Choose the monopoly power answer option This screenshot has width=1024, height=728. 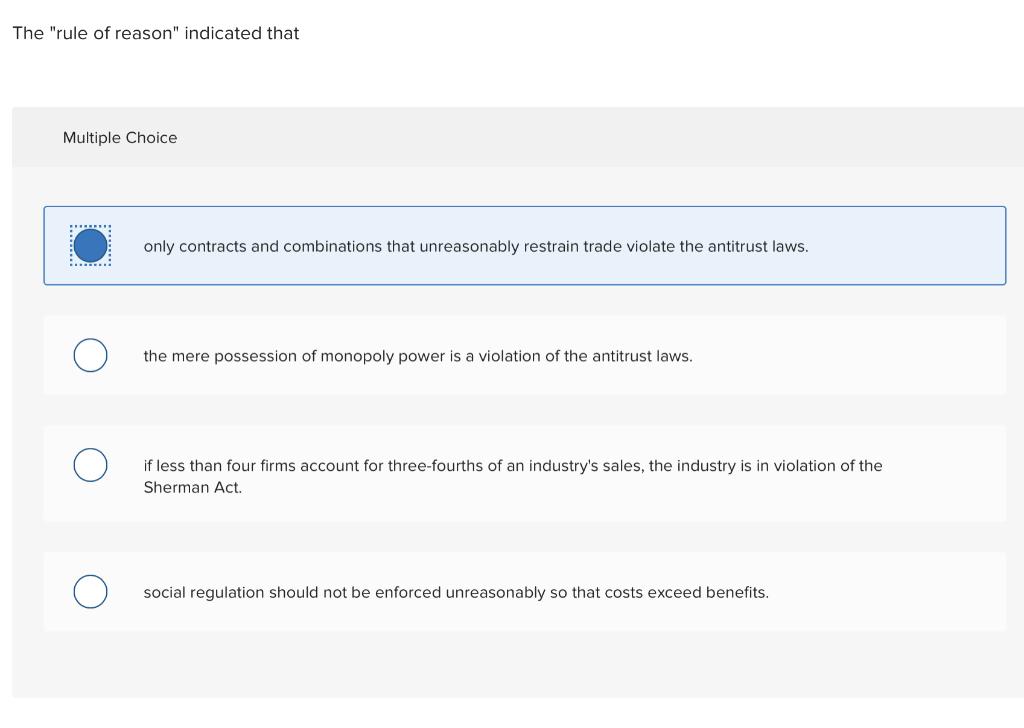90,354
